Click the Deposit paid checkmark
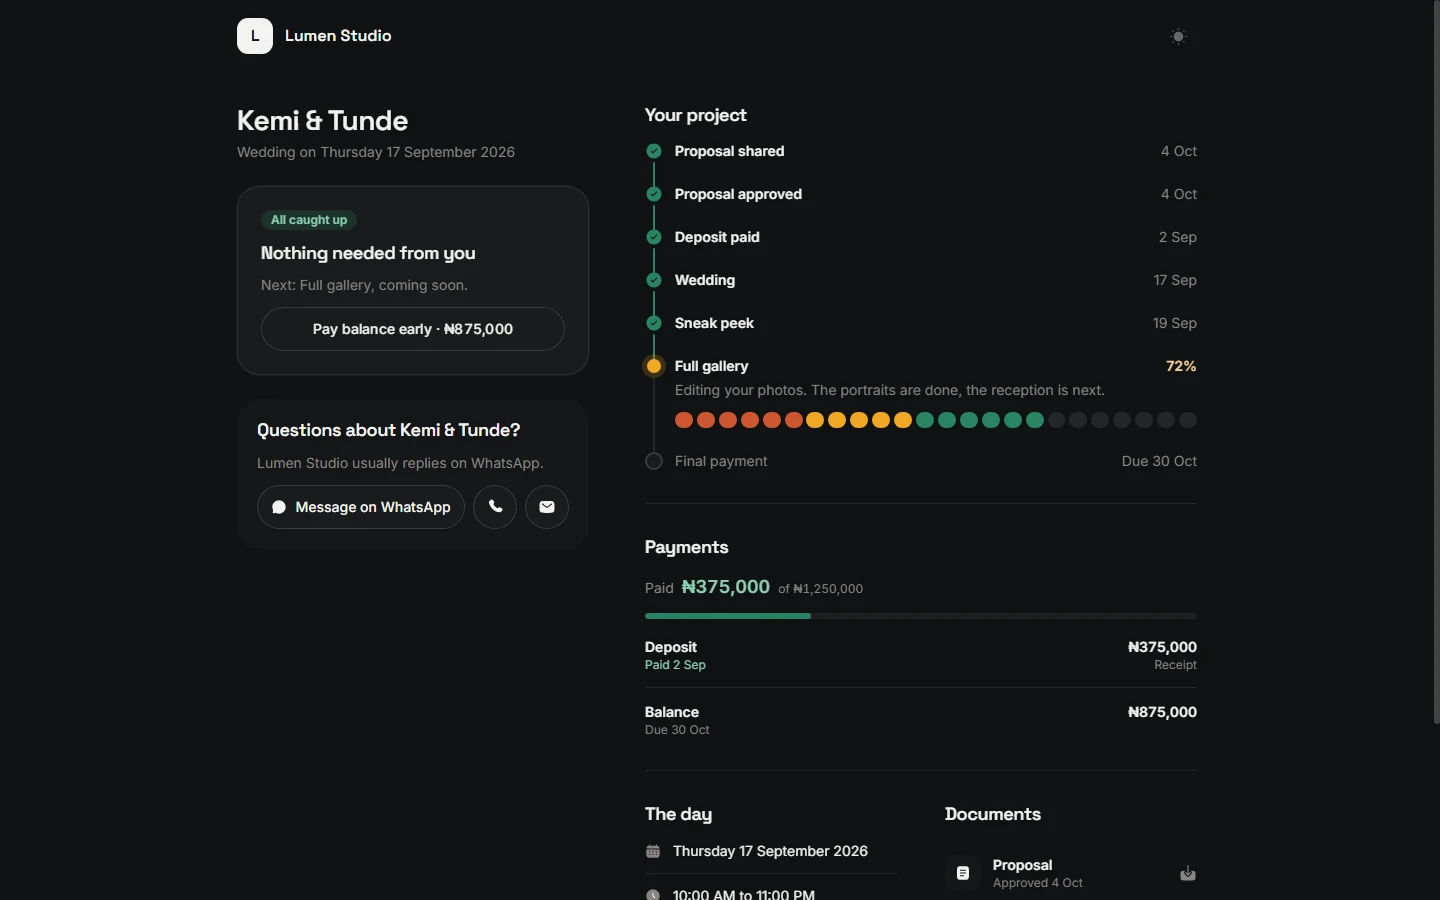 pyautogui.click(x=654, y=237)
